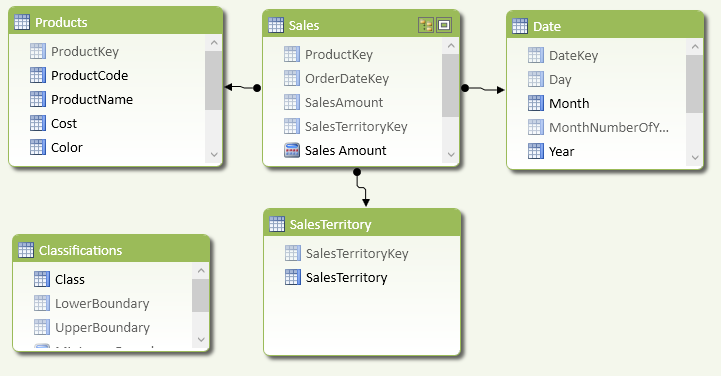This screenshot has width=721, height=376.
Task: Click scroll up arrow in Classifications table
Action: pyautogui.click(x=201, y=270)
